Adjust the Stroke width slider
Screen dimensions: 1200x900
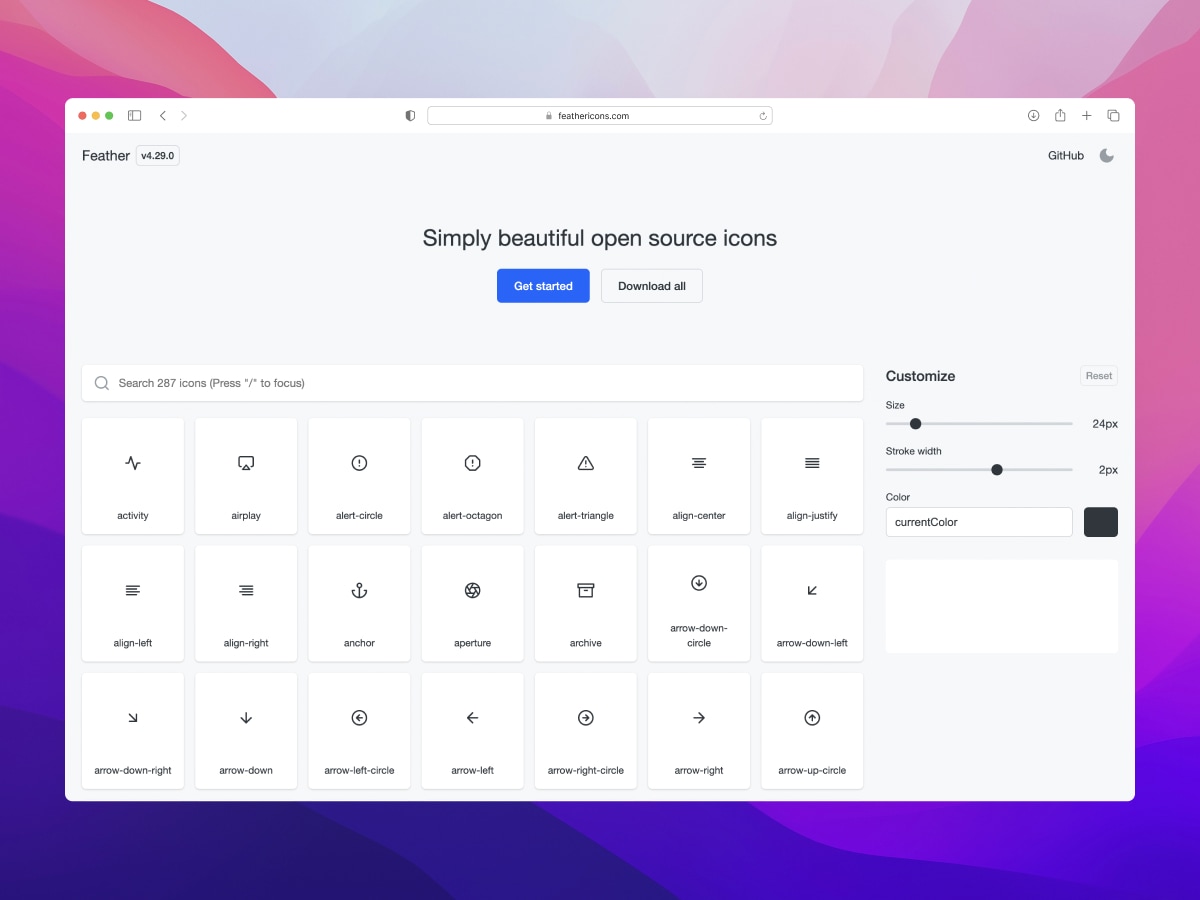point(996,469)
